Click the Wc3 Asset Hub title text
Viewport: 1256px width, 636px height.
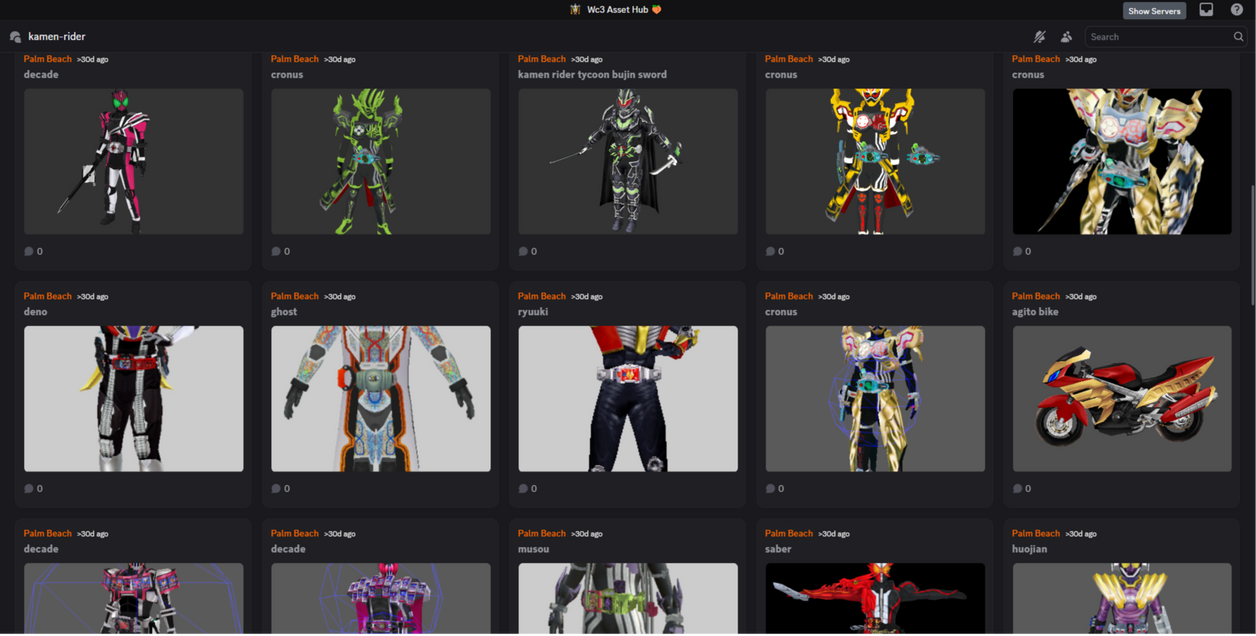point(618,10)
